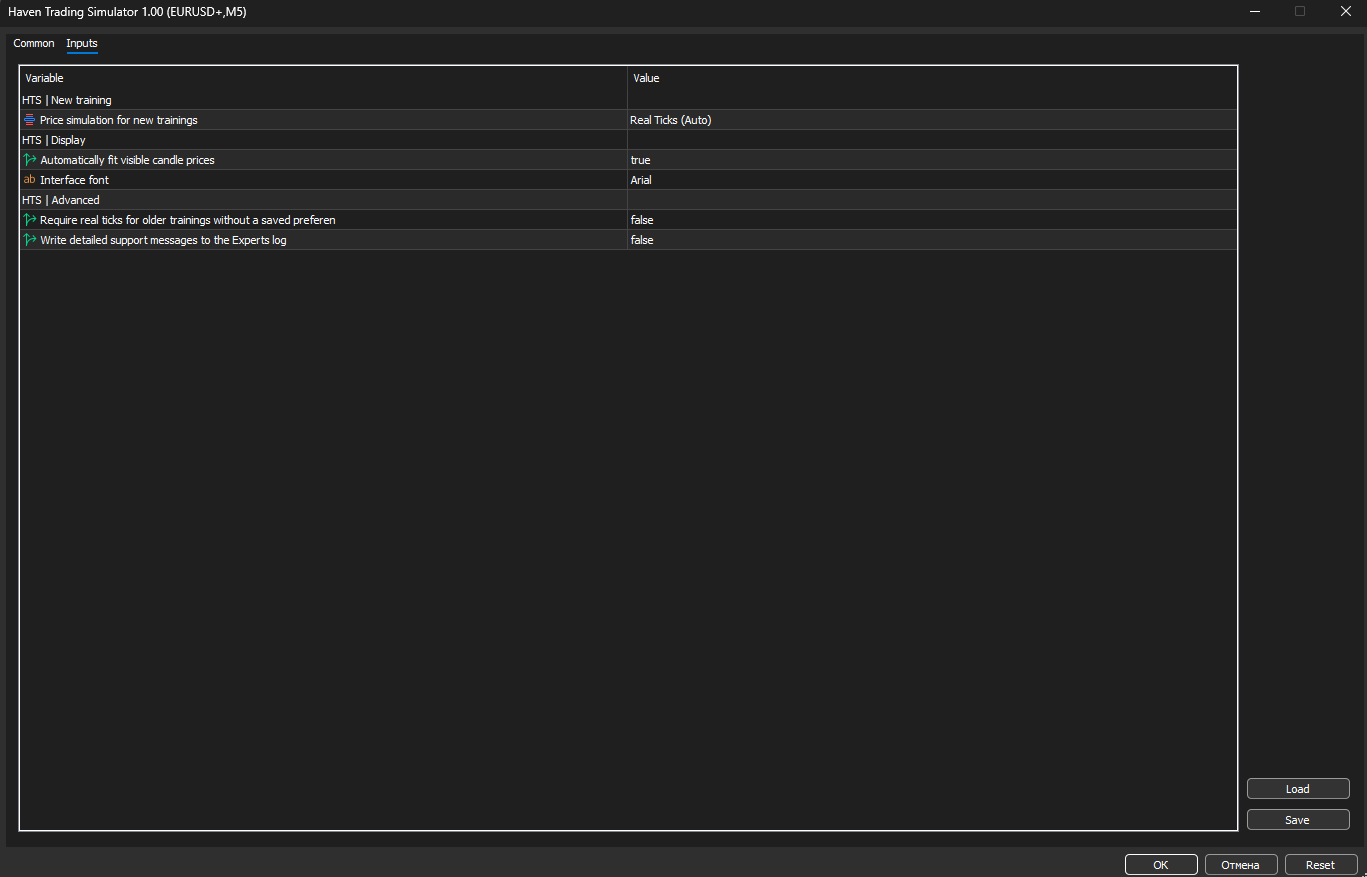Click the 'ab' string icon beside Interface font
The width and height of the screenshot is (1367, 877).
[29, 180]
